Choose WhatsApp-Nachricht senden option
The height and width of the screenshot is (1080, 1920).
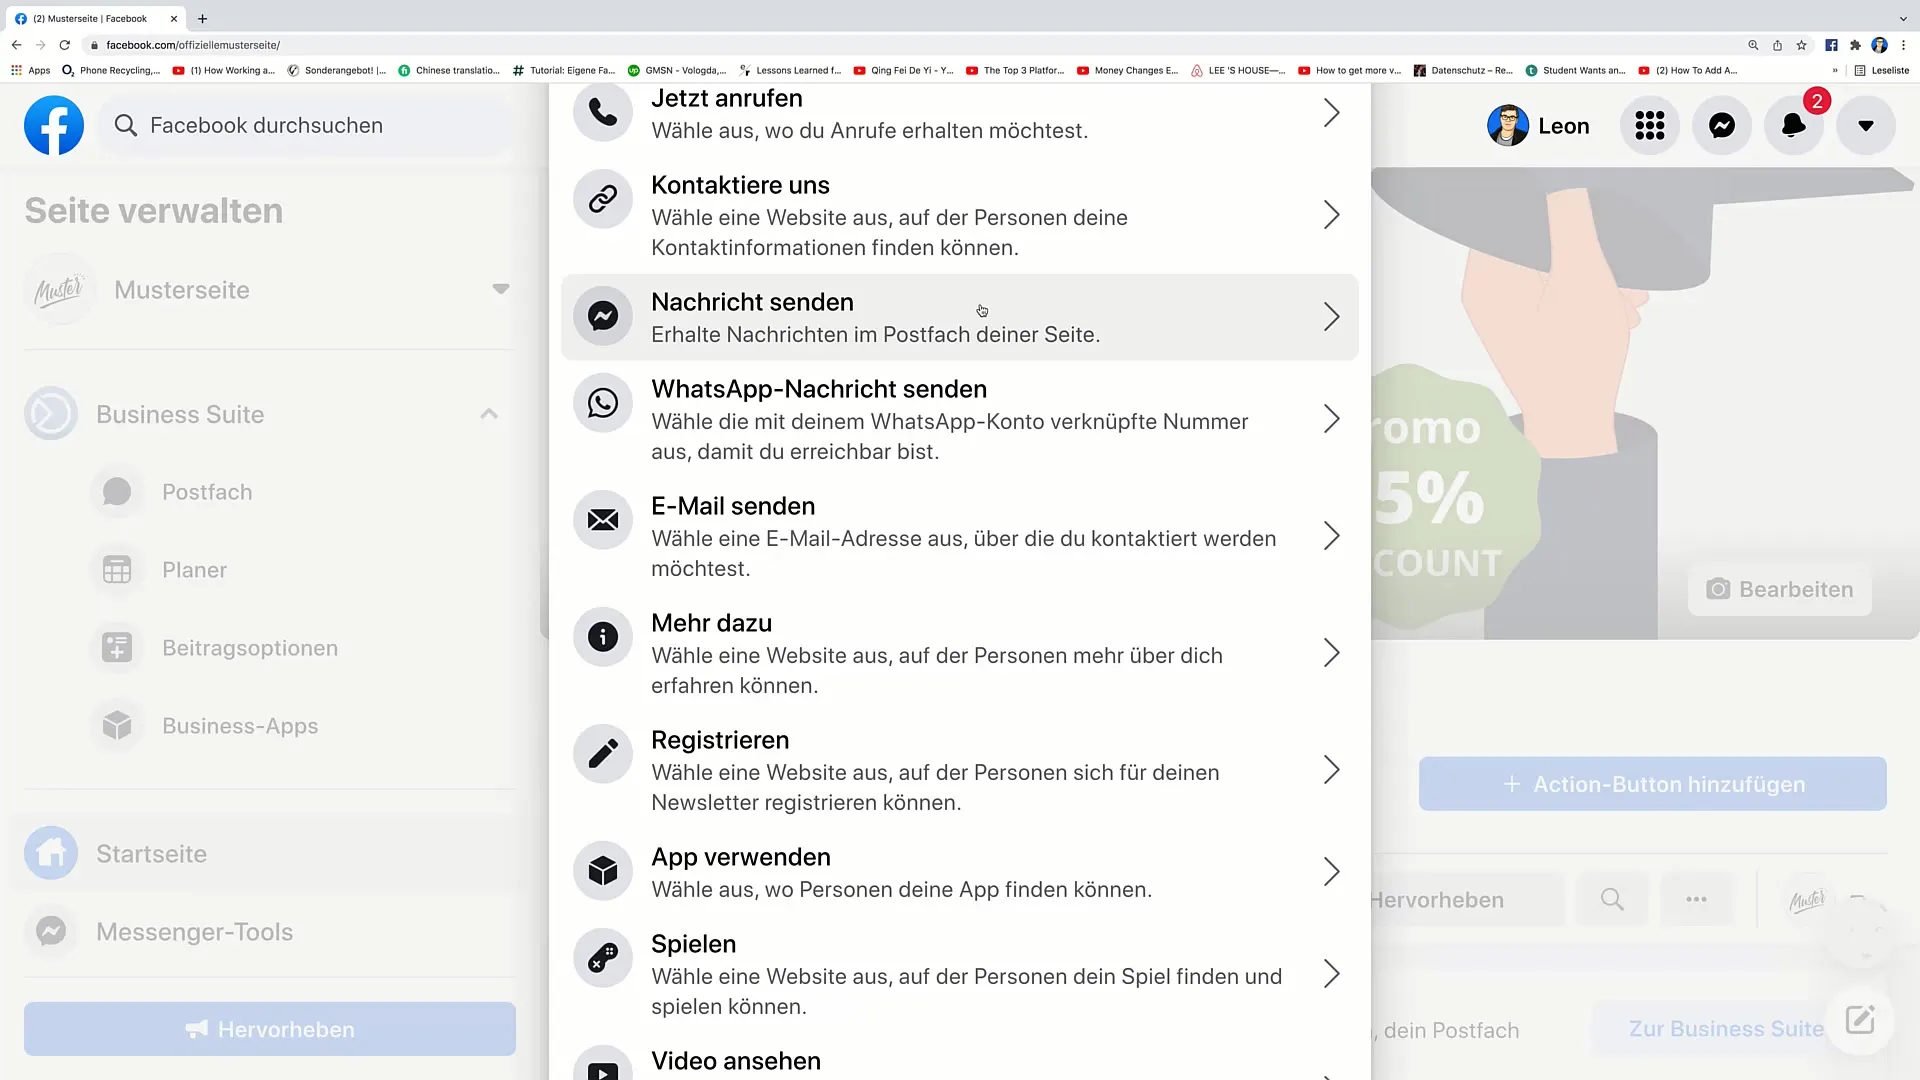point(960,419)
